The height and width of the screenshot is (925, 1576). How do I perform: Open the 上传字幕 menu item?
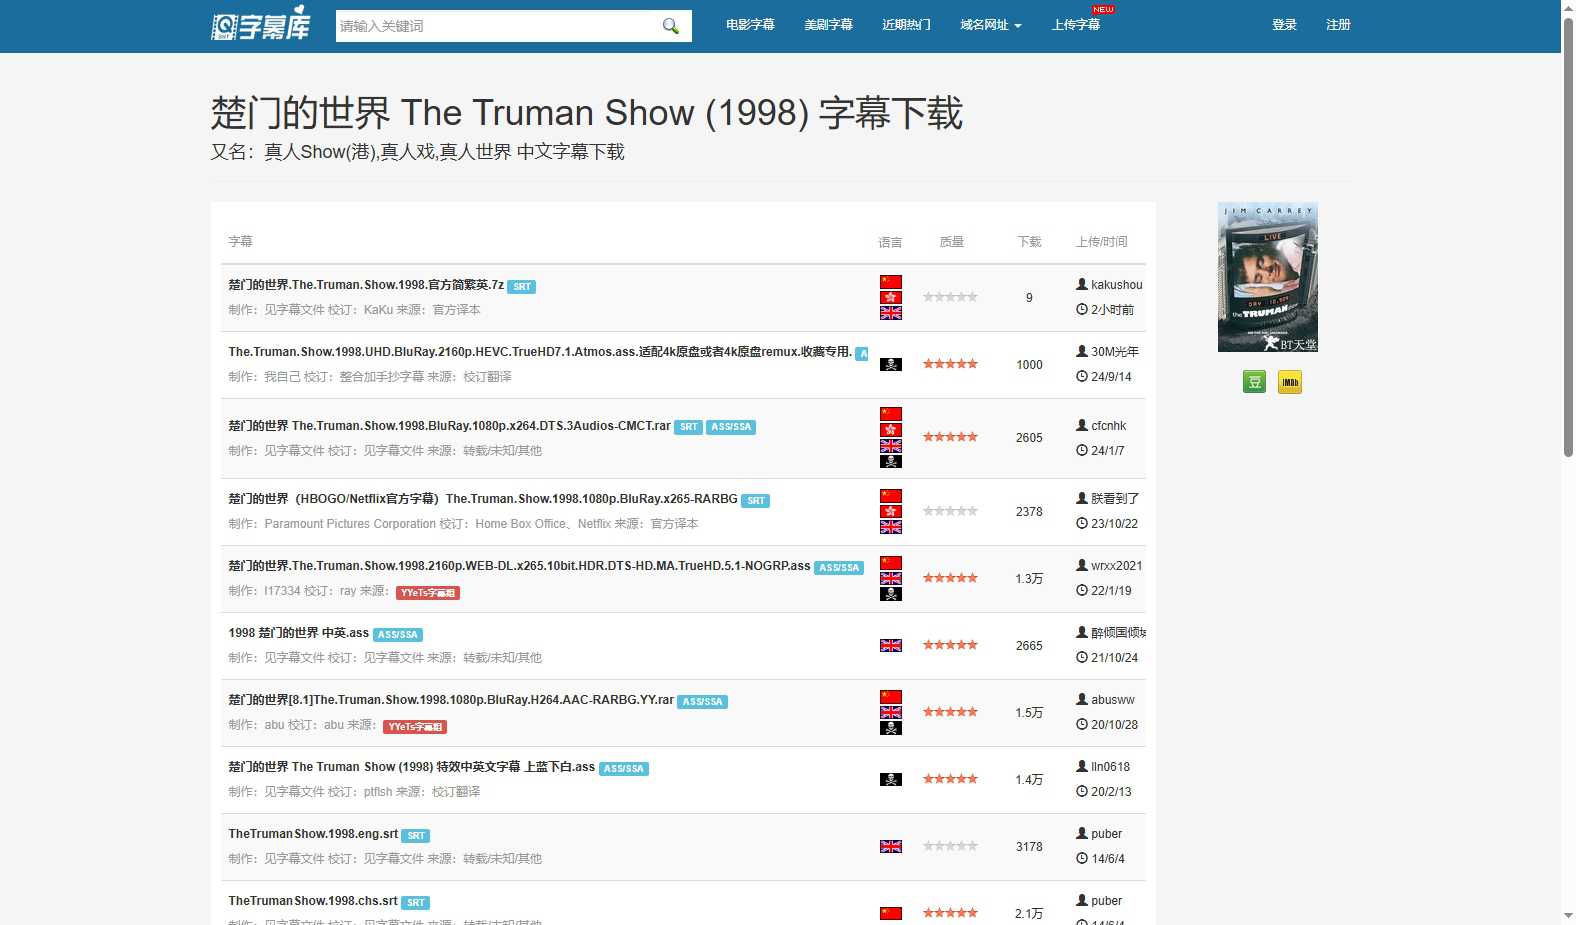(x=1076, y=25)
